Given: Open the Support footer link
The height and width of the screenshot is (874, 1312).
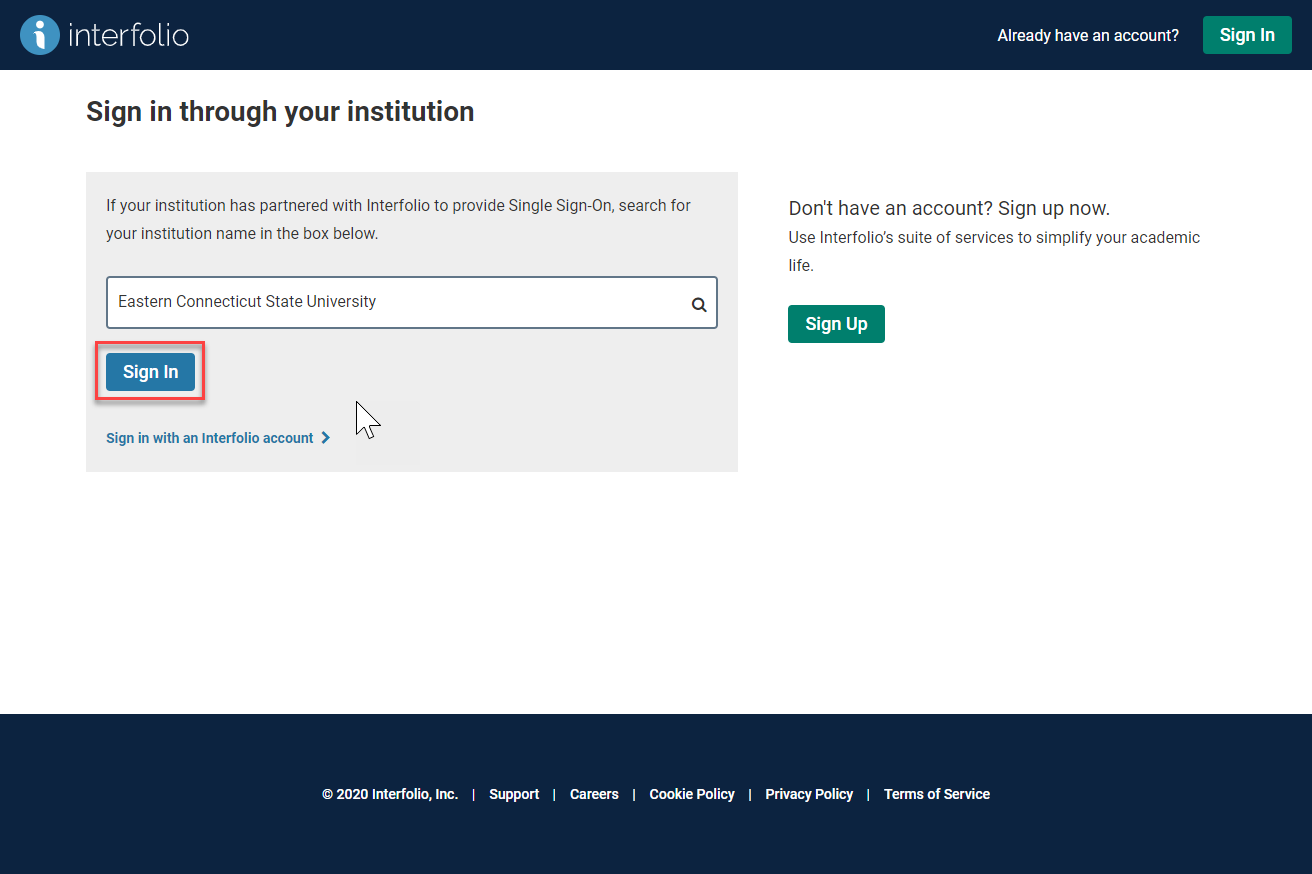Looking at the screenshot, I should pos(514,794).
